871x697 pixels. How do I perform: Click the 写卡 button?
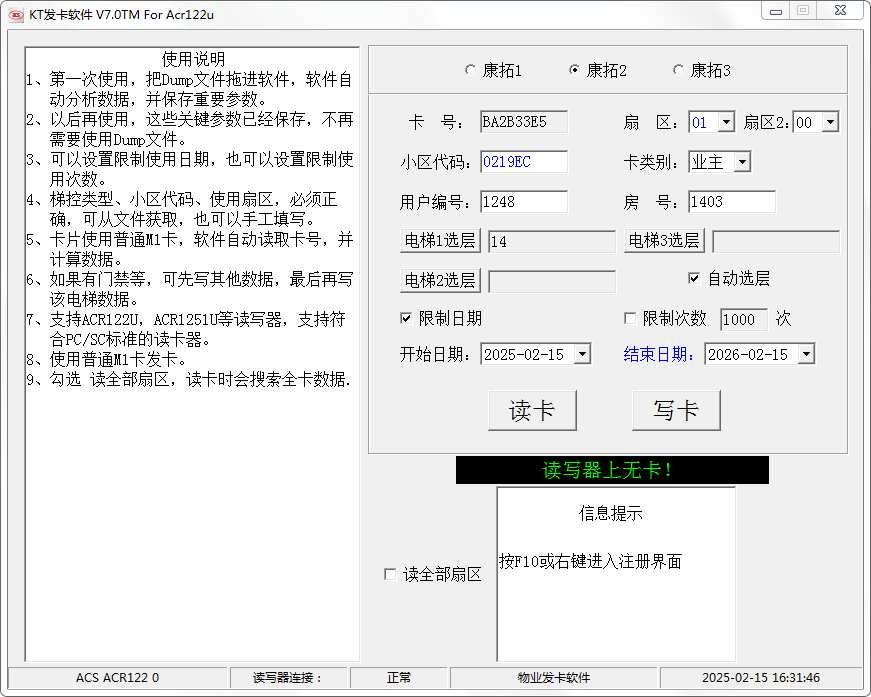[676, 410]
